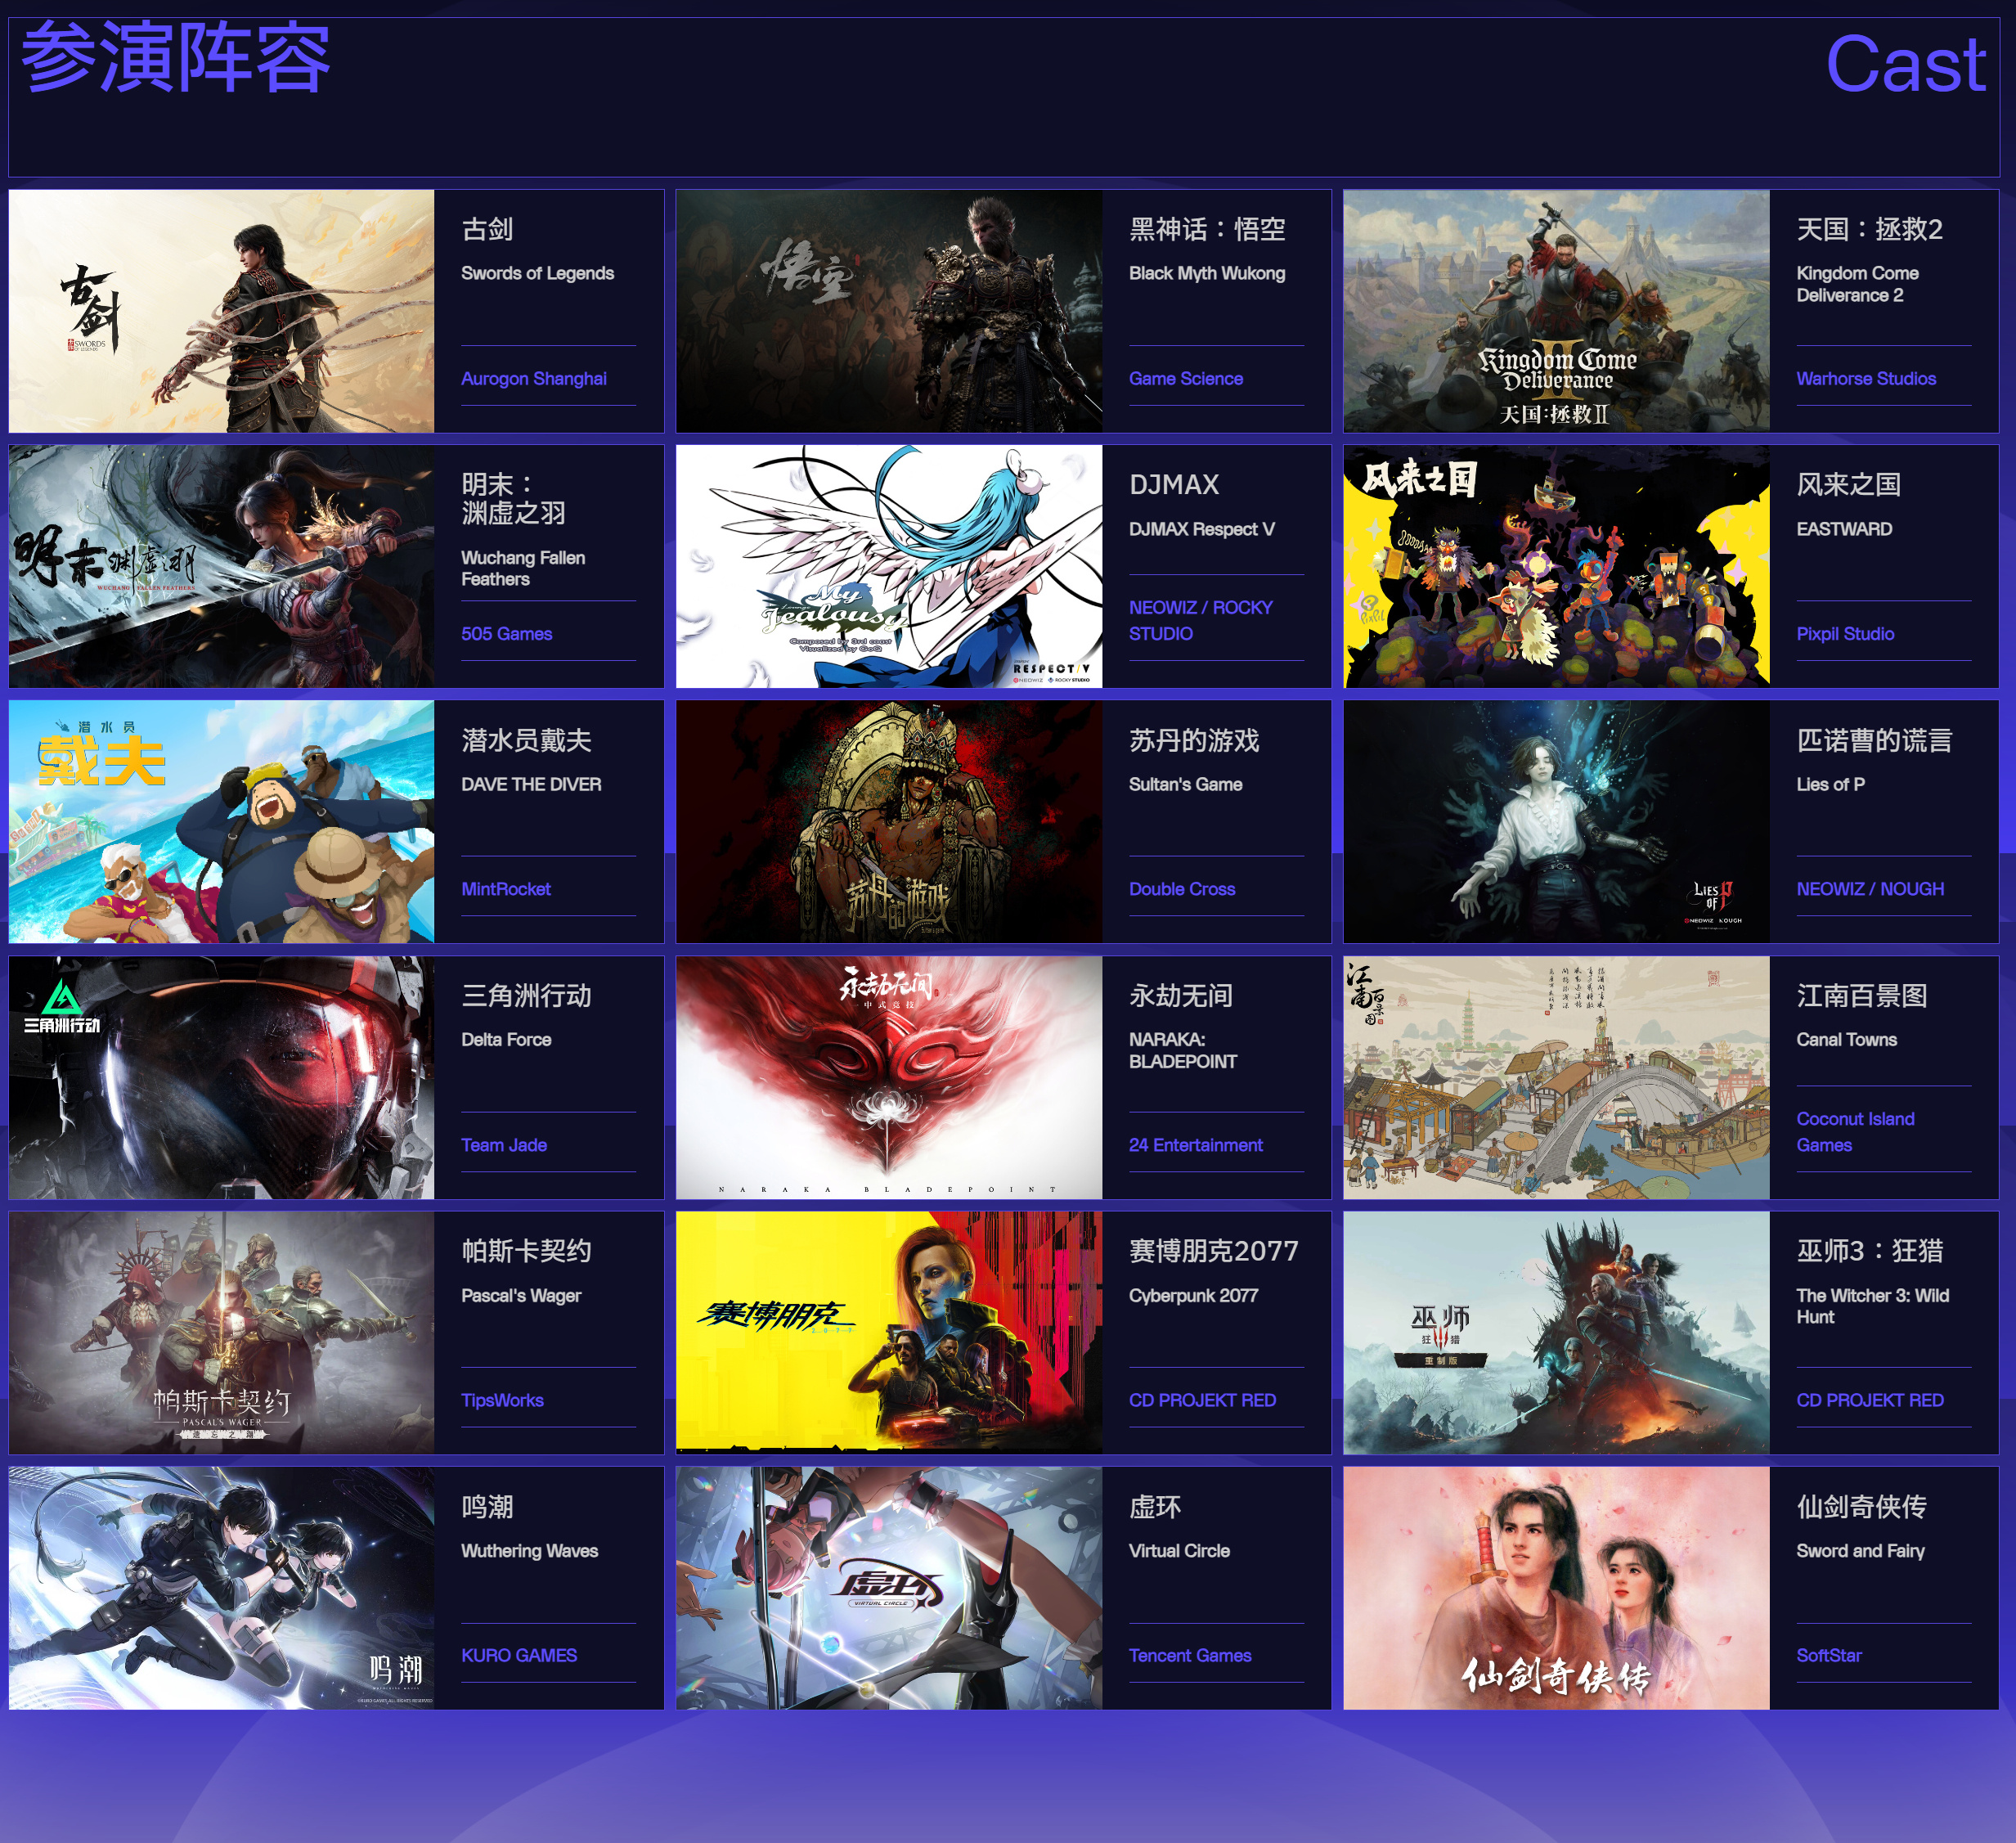Click the "EASTWARD" title text
This screenshot has width=2016, height=1843.
(1844, 528)
